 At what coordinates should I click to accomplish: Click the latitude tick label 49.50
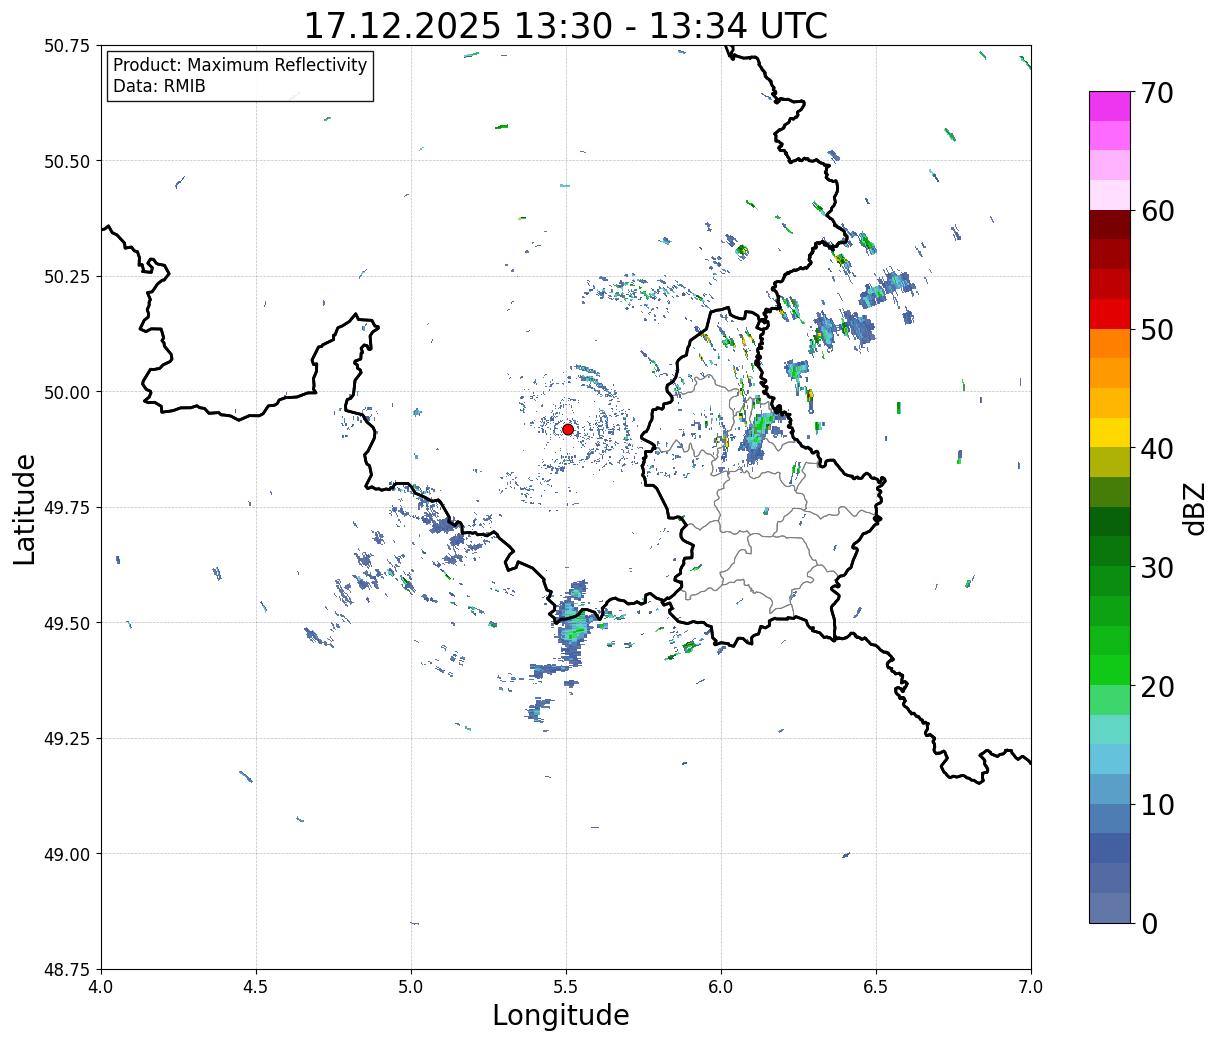(66, 623)
